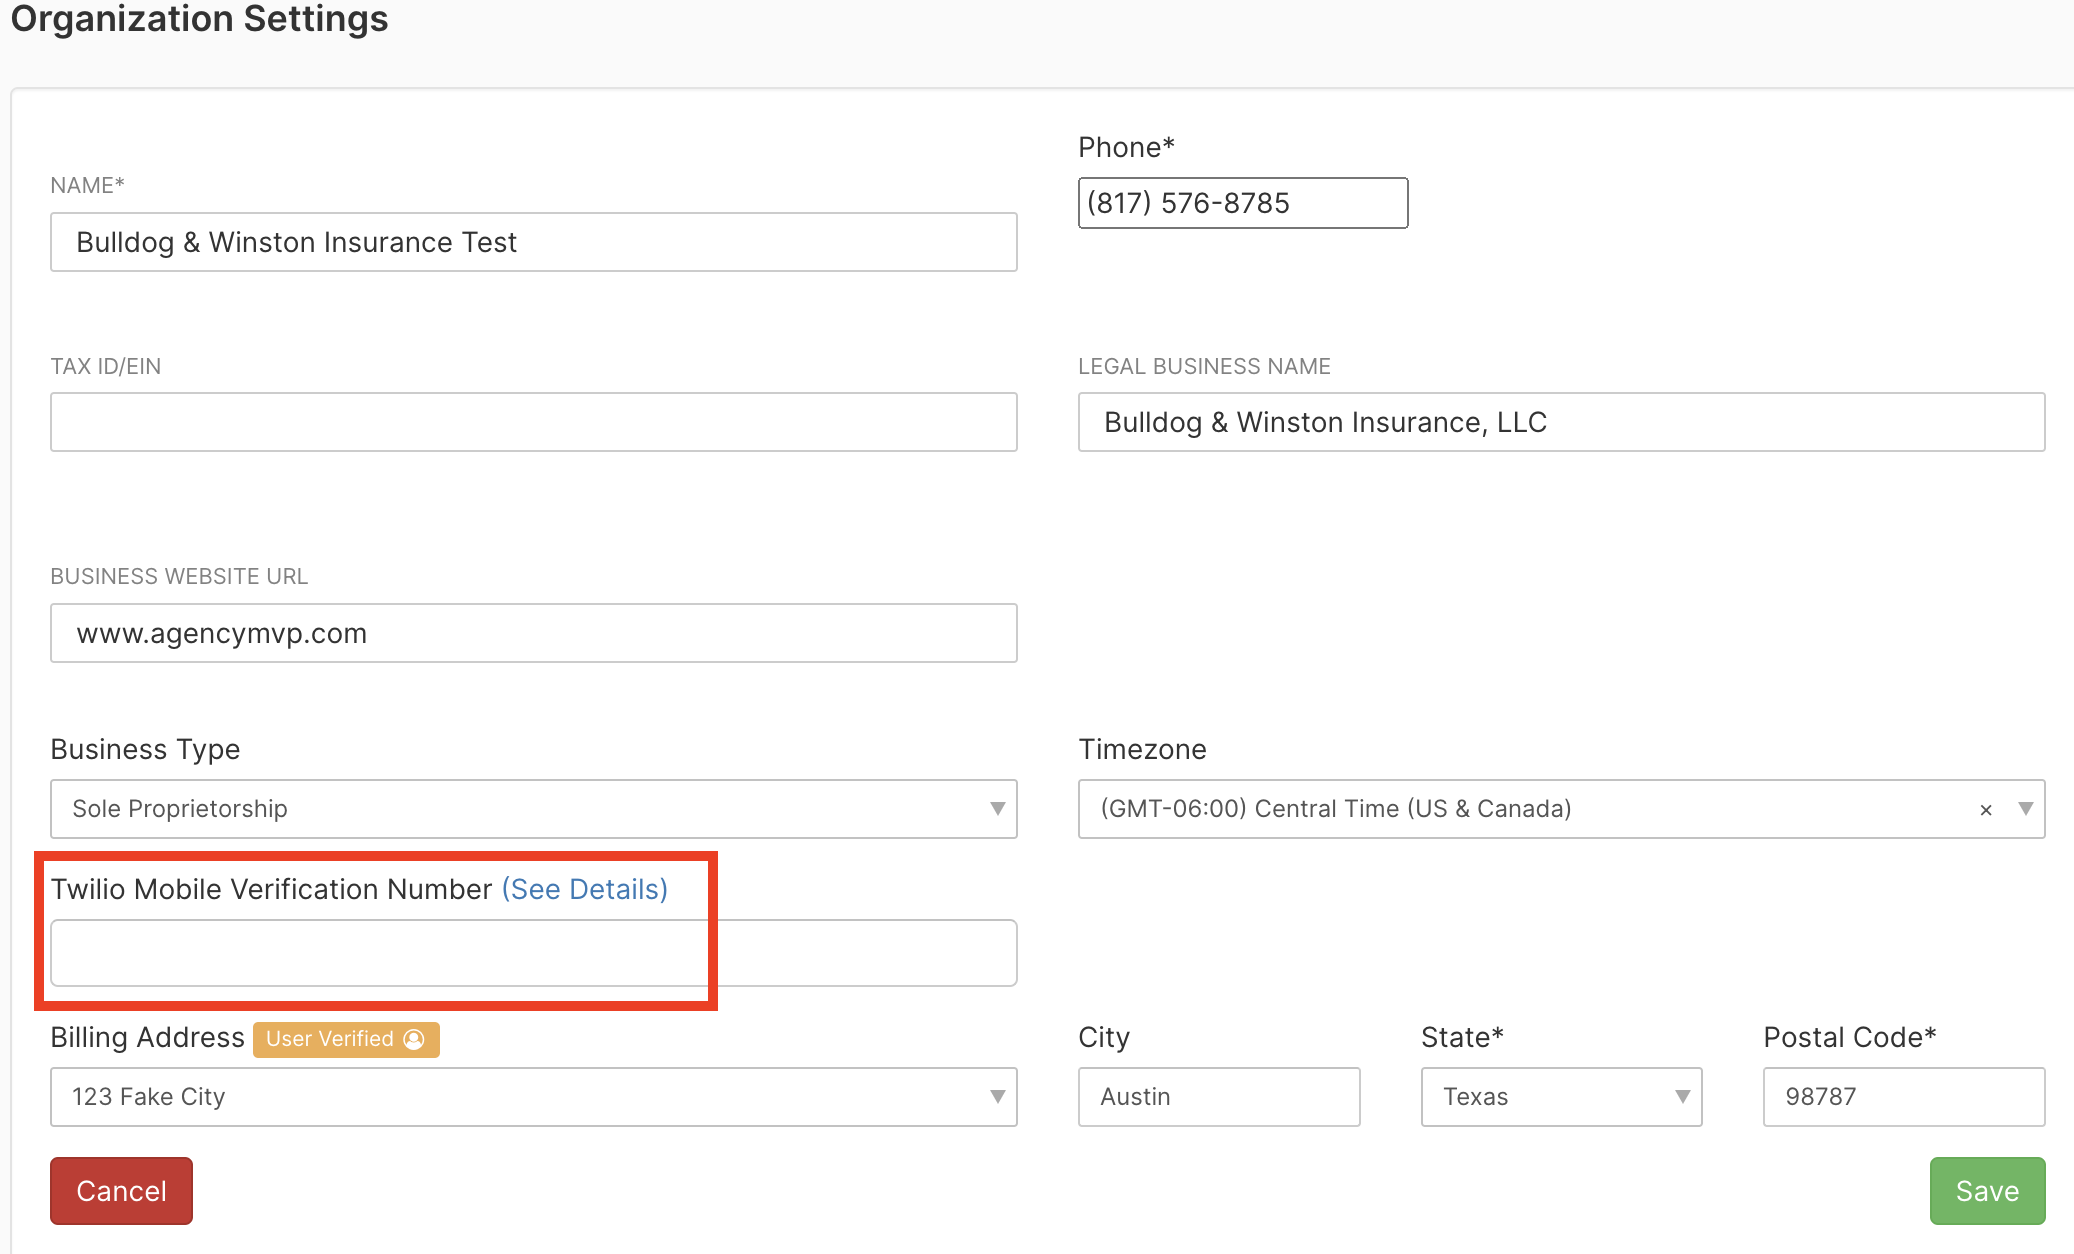Click the LEGAL BUSINESS NAME label
Viewport: 2074px width, 1254px height.
(x=1204, y=366)
